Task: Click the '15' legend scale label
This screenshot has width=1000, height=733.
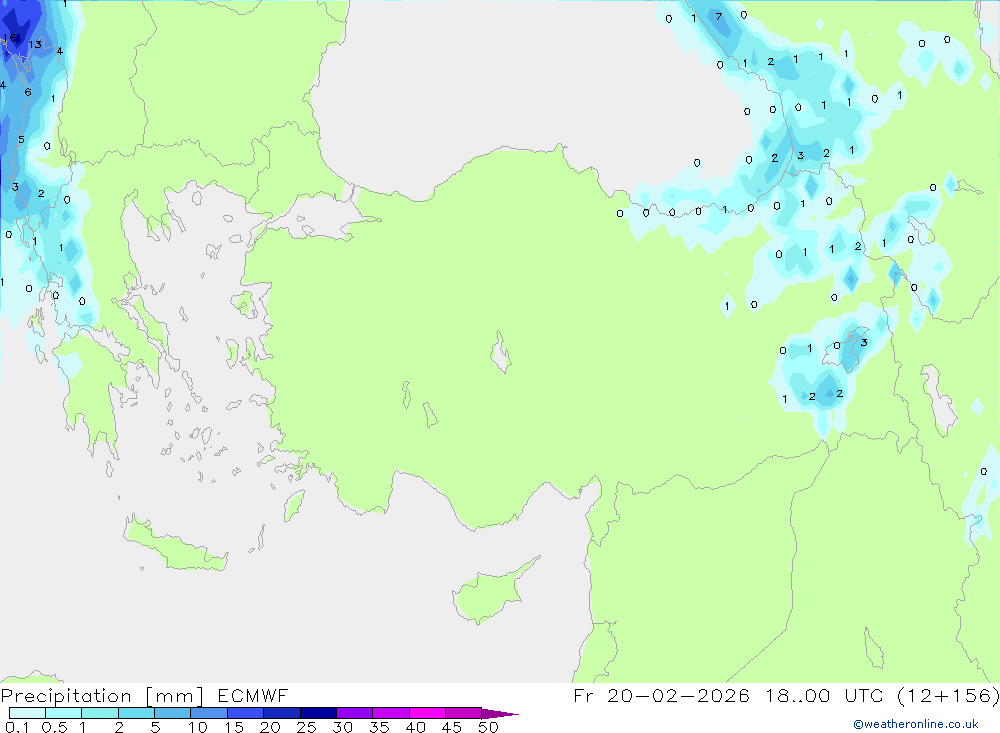Action: click(233, 727)
